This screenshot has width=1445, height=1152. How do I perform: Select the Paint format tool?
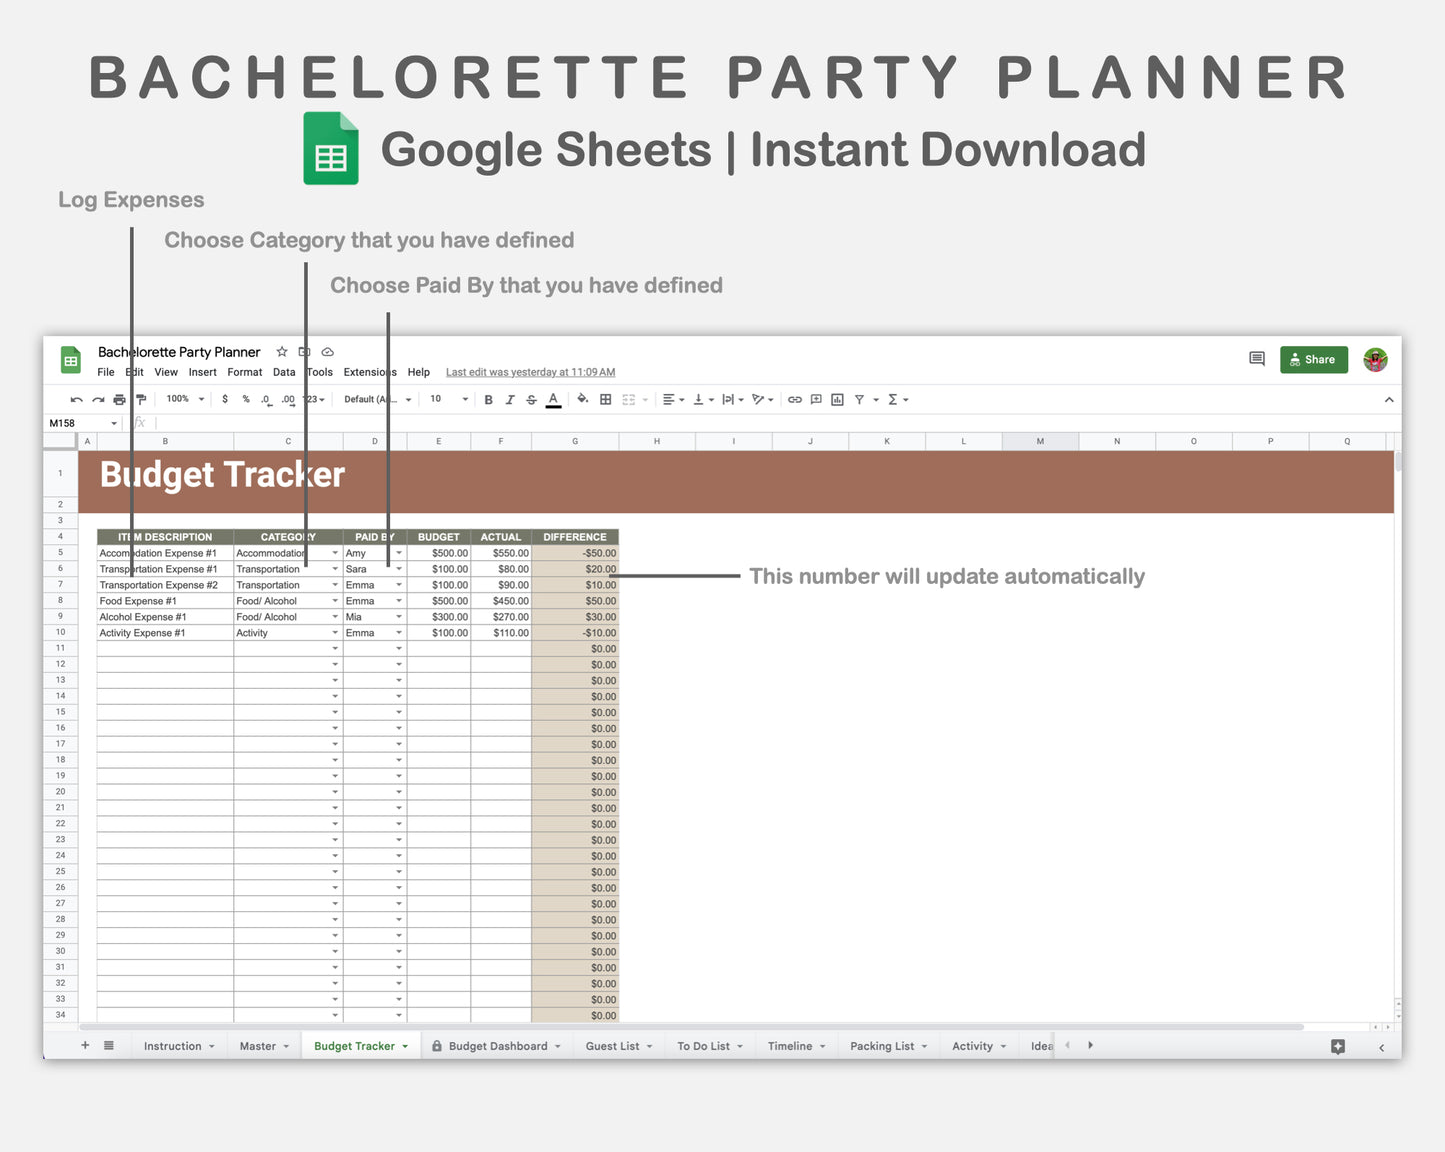[141, 399]
